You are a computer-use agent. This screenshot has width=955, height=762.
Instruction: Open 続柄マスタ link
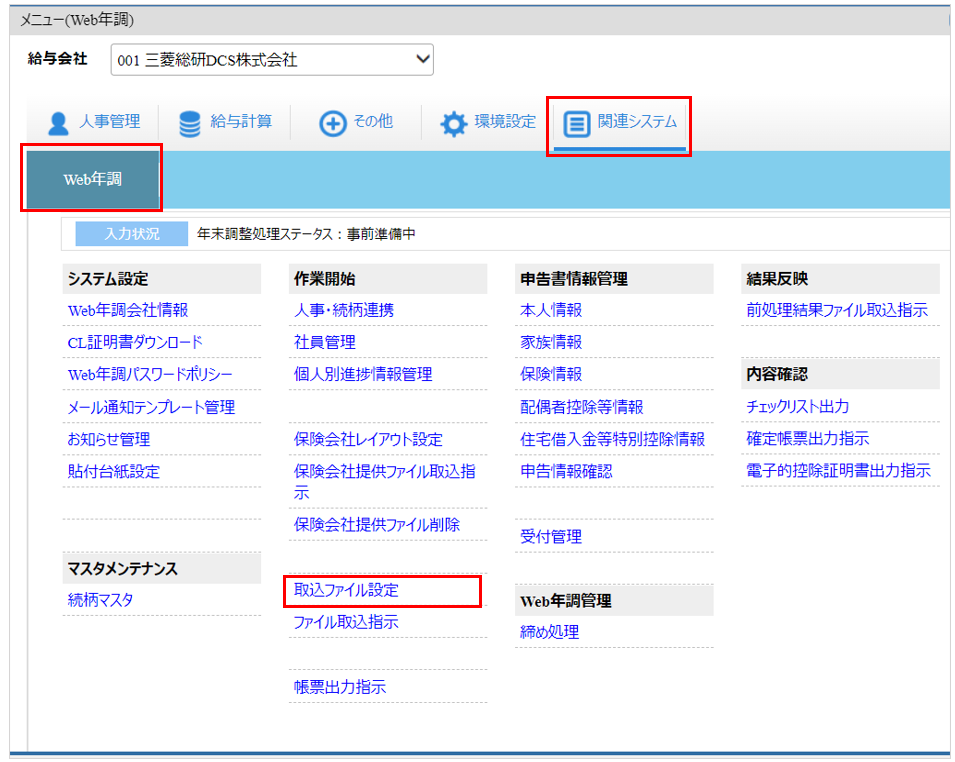point(100,600)
